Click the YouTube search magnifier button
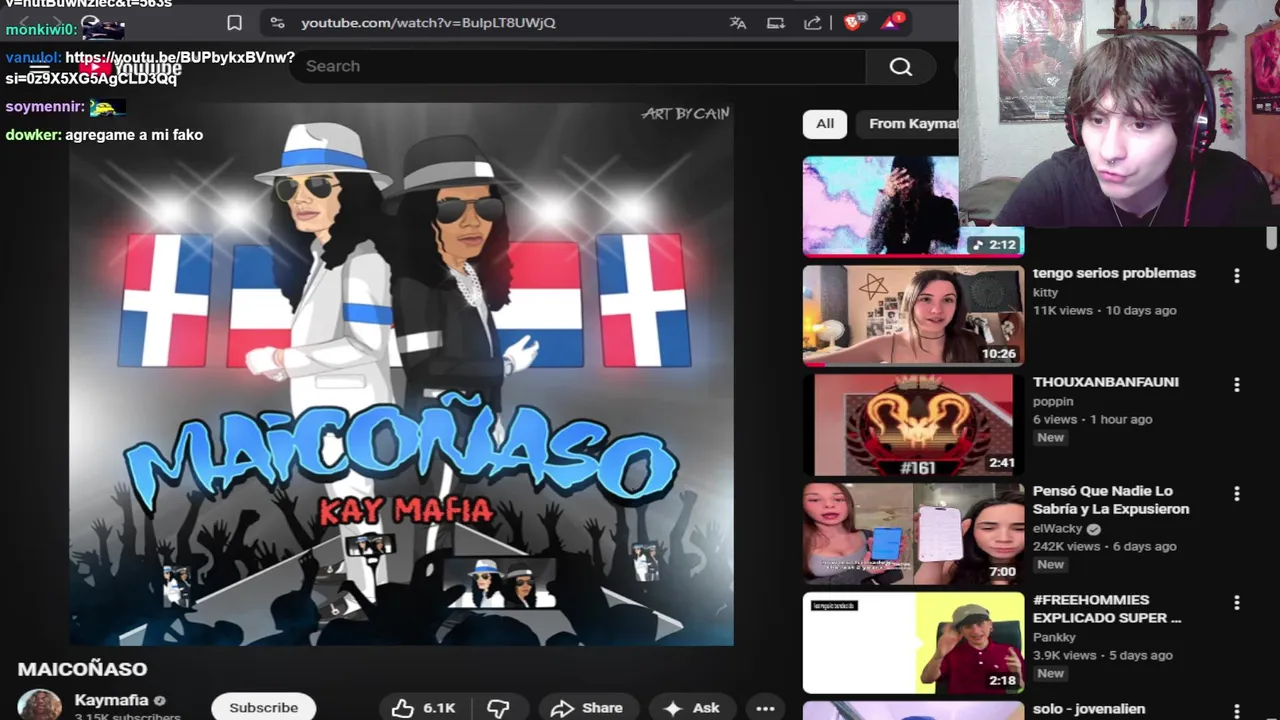The image size is (1280, 720). 901,66
